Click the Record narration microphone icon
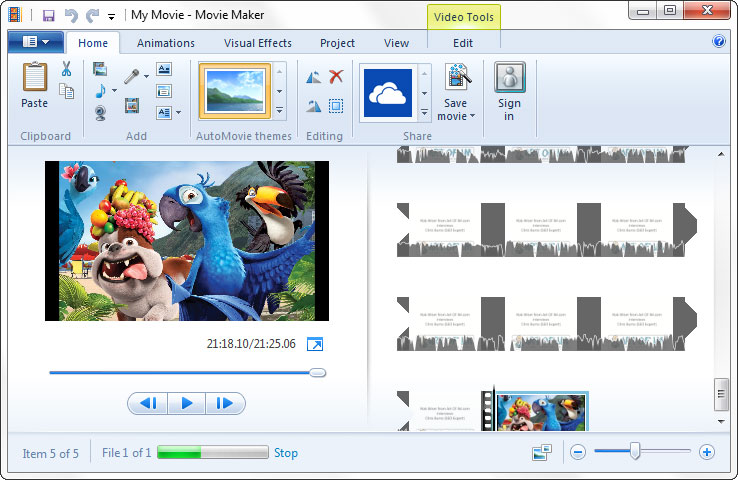 pyautogui.click(x=132, y=76)
